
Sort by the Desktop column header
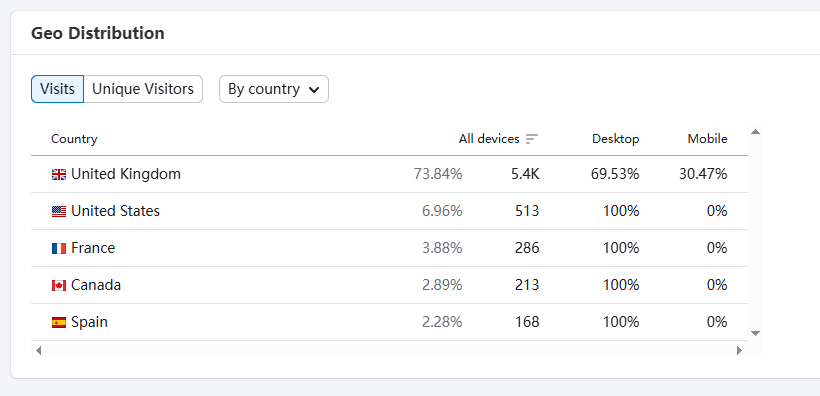click(x=616, y=139)
